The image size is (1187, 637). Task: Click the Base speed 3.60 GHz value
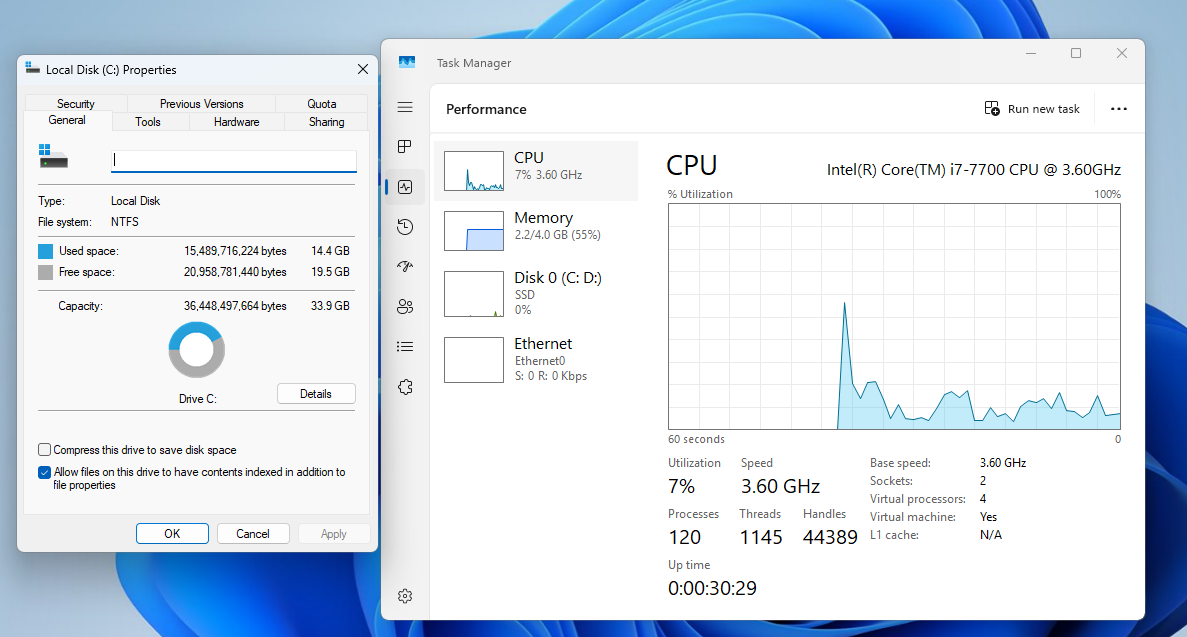point(1003,463)
